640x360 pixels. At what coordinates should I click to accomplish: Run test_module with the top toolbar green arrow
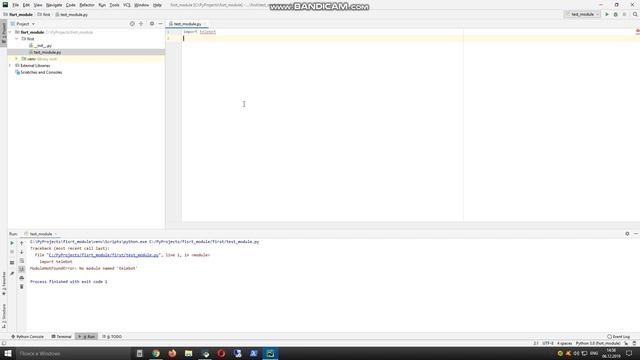click(x=607, y=14)
